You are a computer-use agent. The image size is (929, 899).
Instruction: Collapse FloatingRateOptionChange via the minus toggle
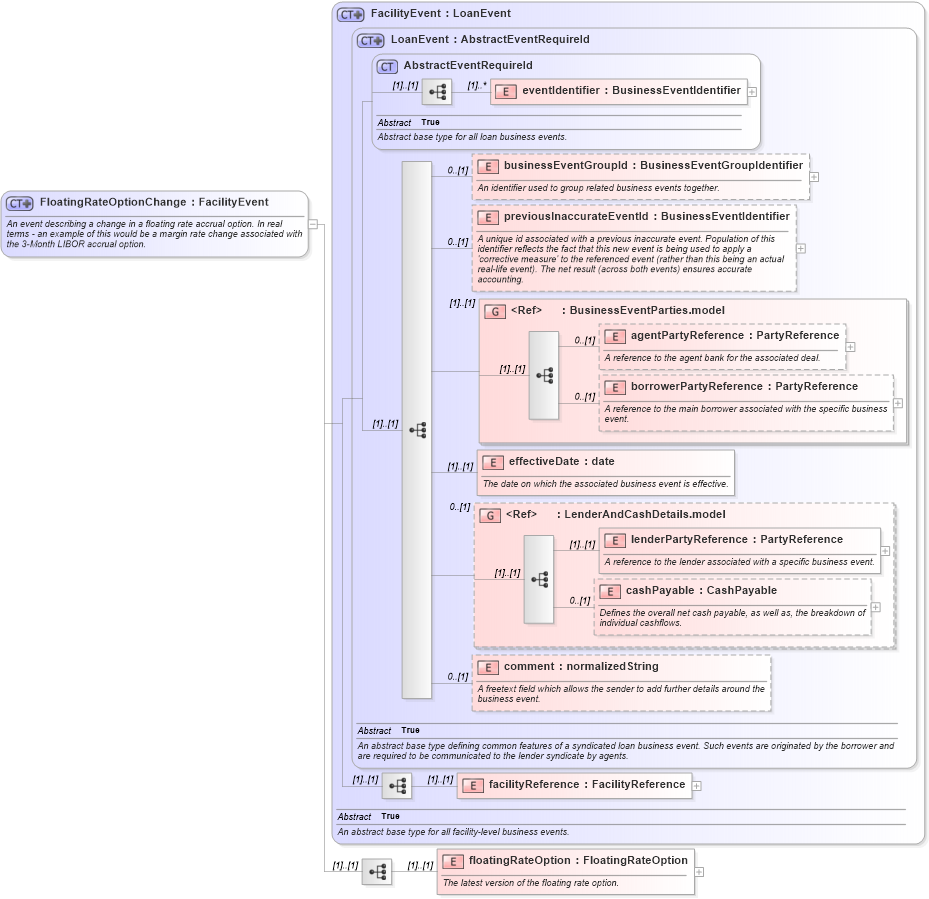(314, 225)
